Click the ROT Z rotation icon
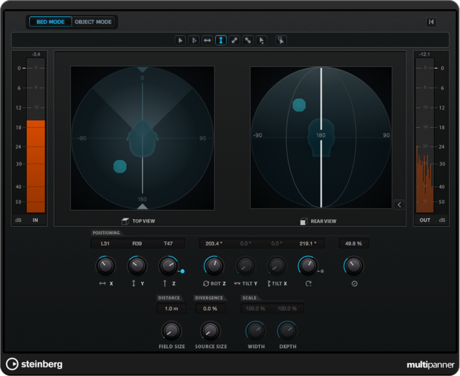460x376 pixels. click(206, 284)
